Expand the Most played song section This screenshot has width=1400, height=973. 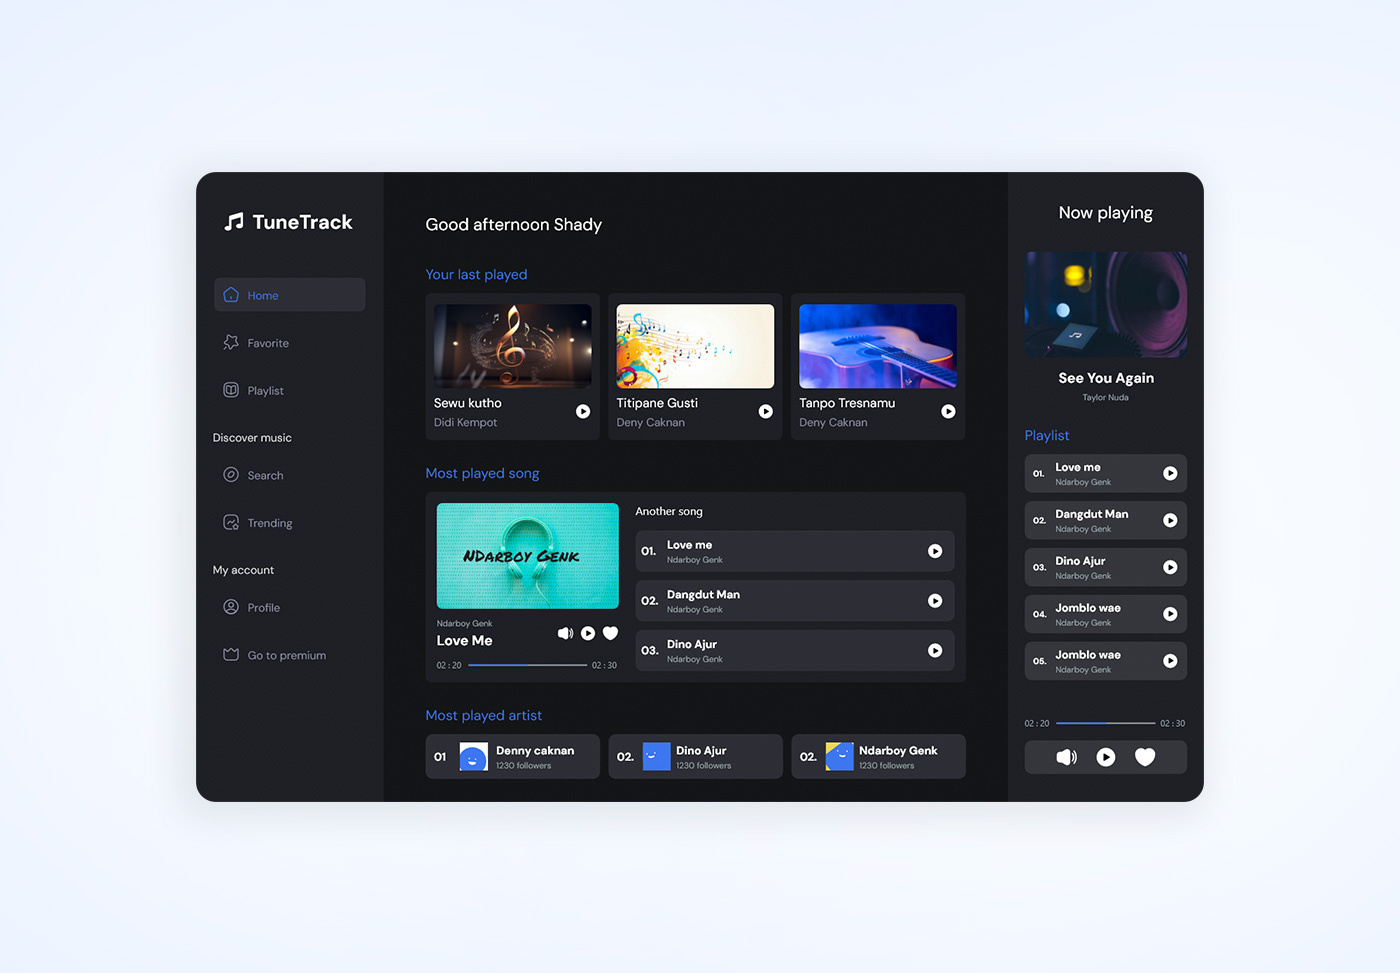click(x=482, y=473)
